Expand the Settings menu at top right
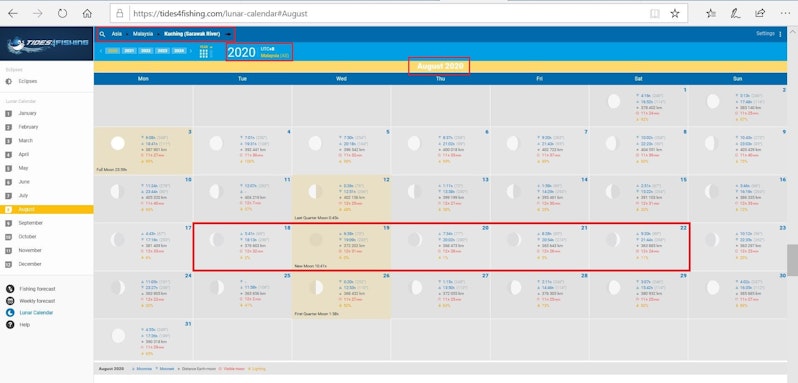This screenshot has width=798, height=383. 769,34
